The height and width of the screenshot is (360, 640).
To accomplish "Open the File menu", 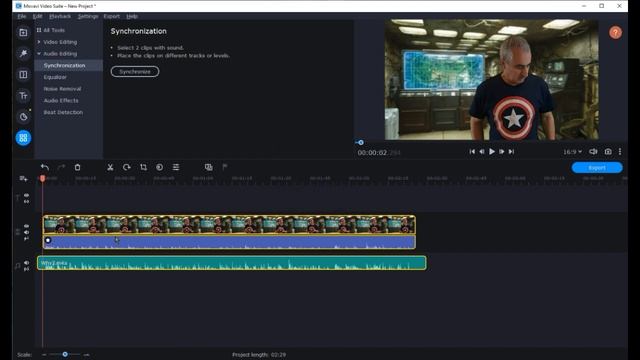I will (22, 16).
